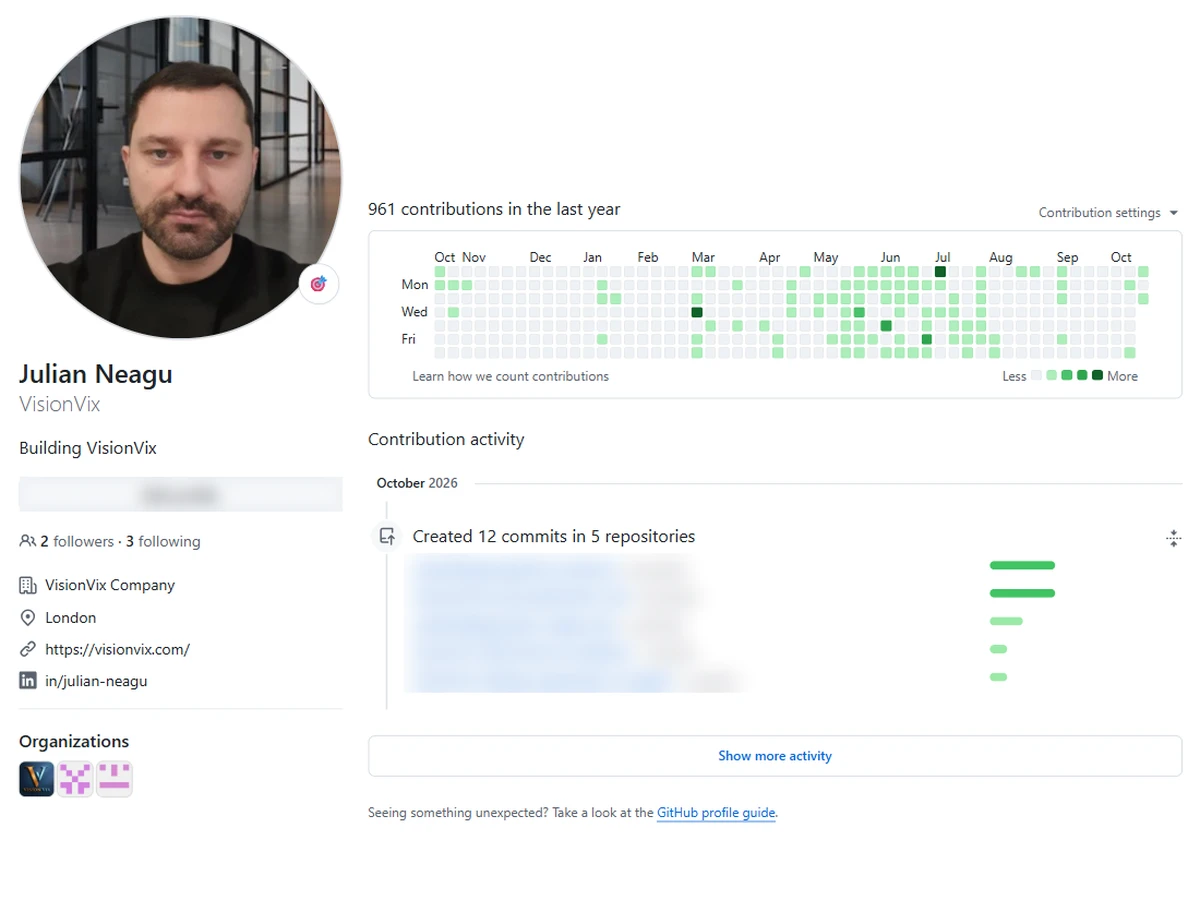Viewport: 1200px width, 900px height.
Task: Click the commits push icon in timeline
Action: point(387,536)
